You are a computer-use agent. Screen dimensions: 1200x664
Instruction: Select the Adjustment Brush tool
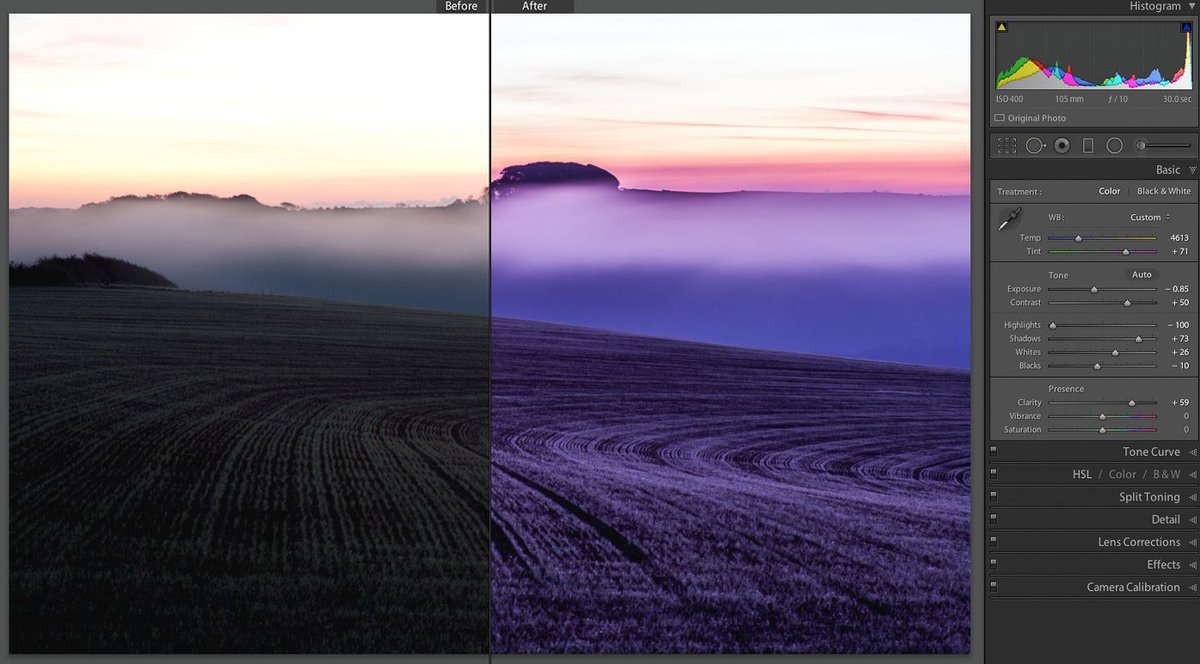pyautogui.click(x=1163, y=146)
